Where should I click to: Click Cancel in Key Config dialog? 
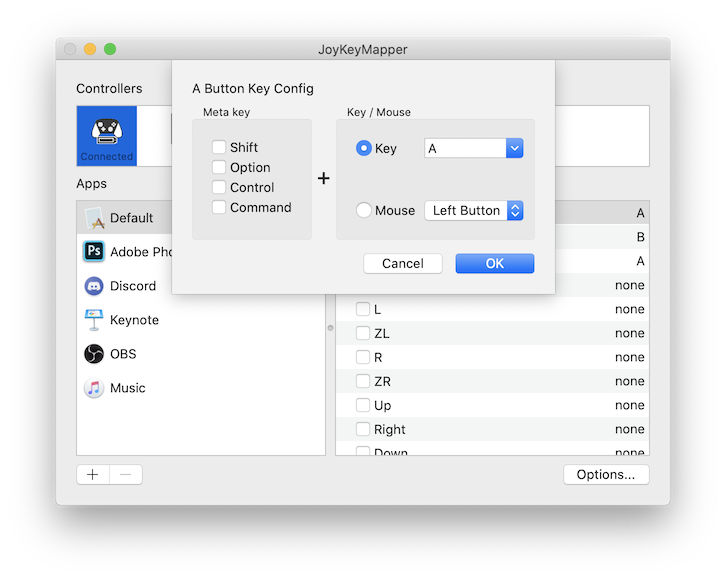pos(403,263)
